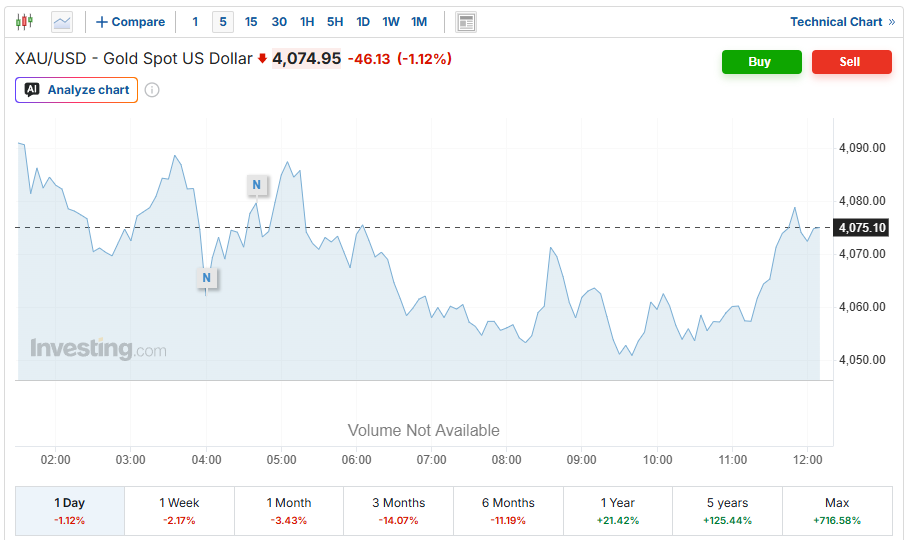
Task: Click the green Buy button
Action: tap(762, 62)
